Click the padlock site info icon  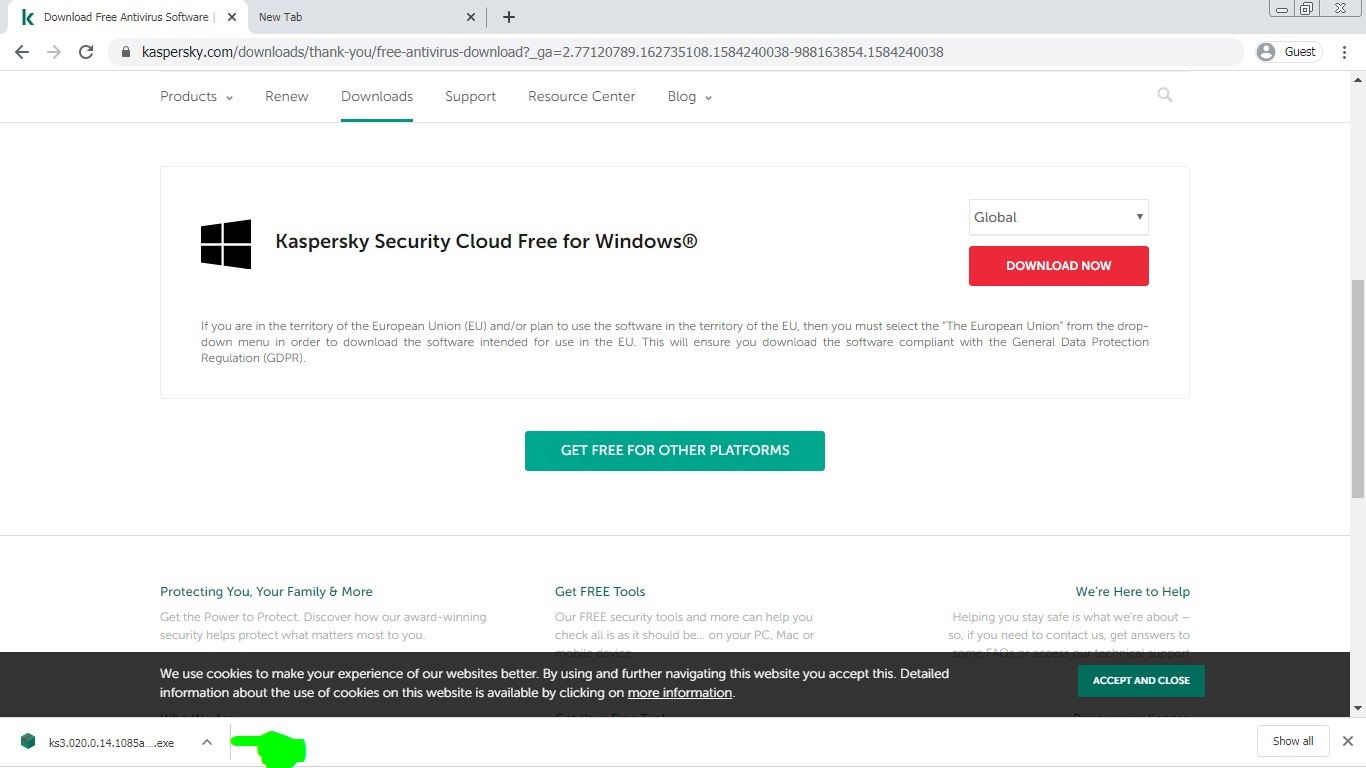coord(126,52)
